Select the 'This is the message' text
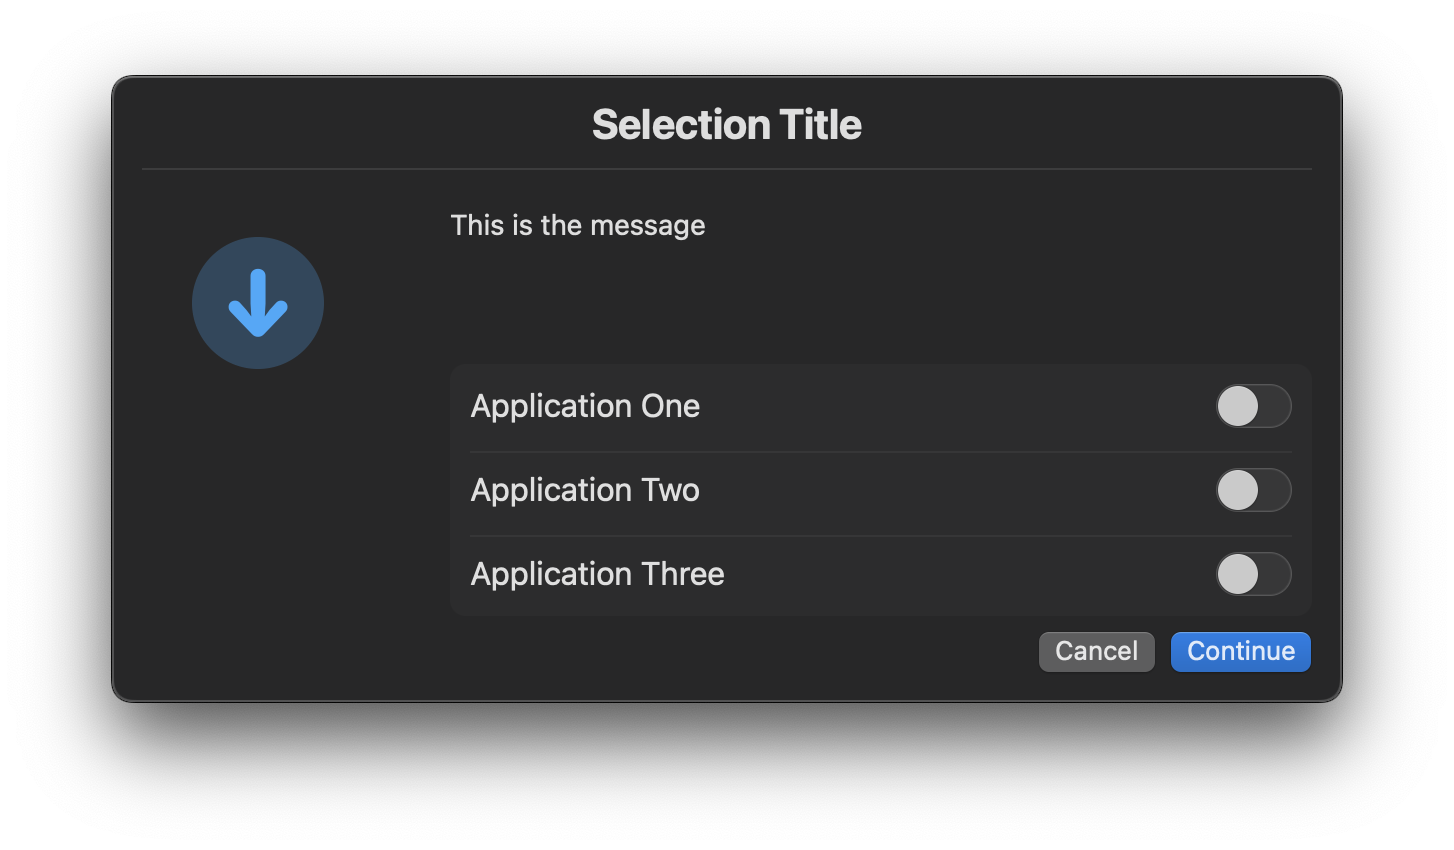The image size is (1454, 850). coord(578,225)
